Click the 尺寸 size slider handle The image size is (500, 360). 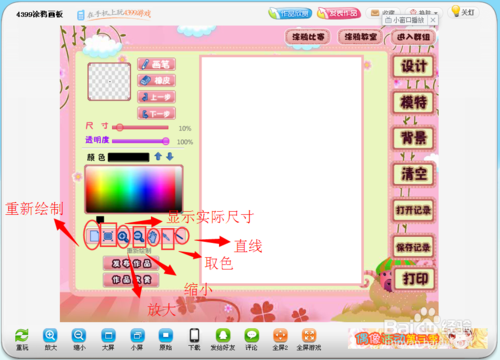click(120, 127)
